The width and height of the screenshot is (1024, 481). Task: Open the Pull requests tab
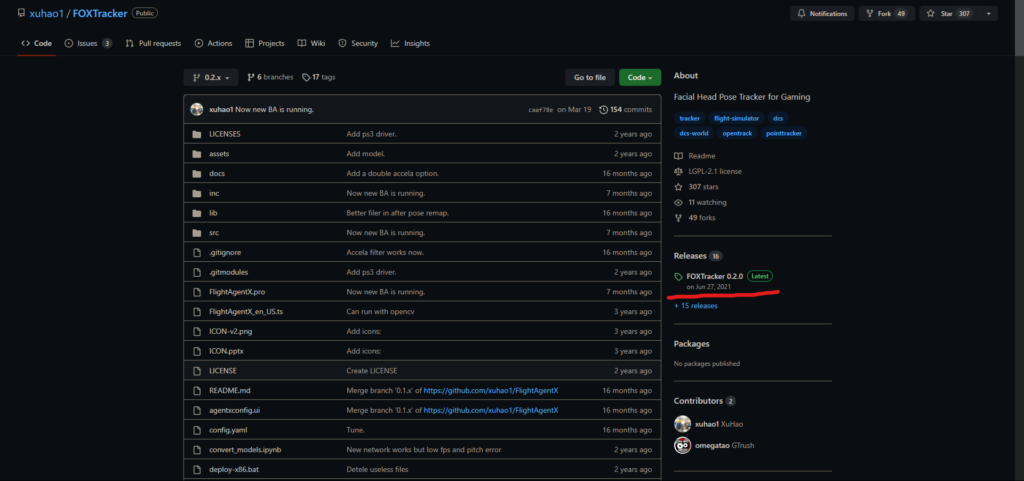(x=154, y=43)
